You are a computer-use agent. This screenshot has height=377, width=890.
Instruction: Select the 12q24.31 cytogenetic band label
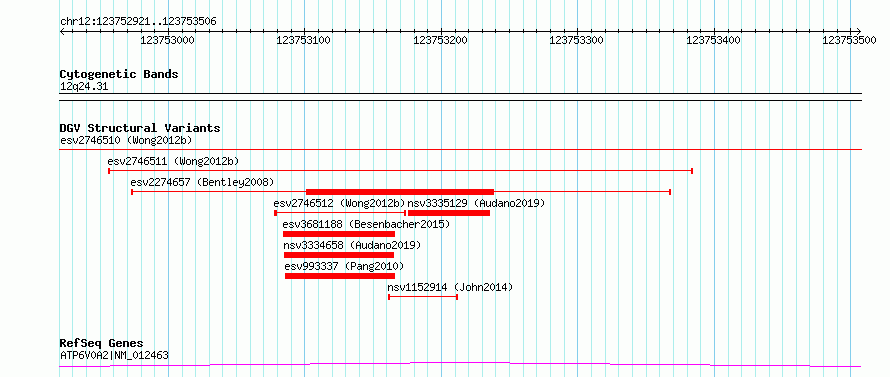coord(84,87)
